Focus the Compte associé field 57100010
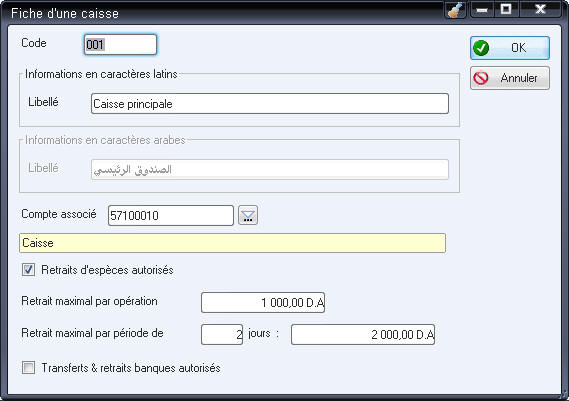Image resolution: width=569 pixels, height=401 pixels. click(x=171, y=216)
